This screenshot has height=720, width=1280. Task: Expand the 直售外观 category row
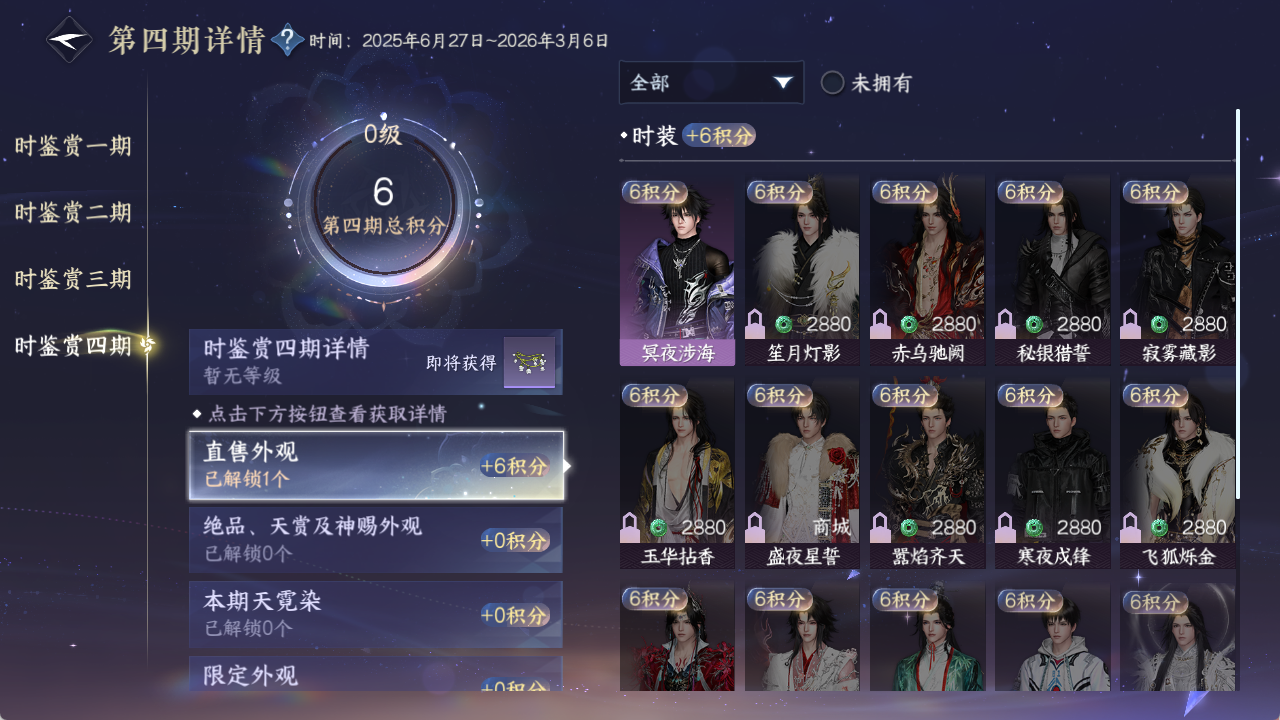[376, 465]
